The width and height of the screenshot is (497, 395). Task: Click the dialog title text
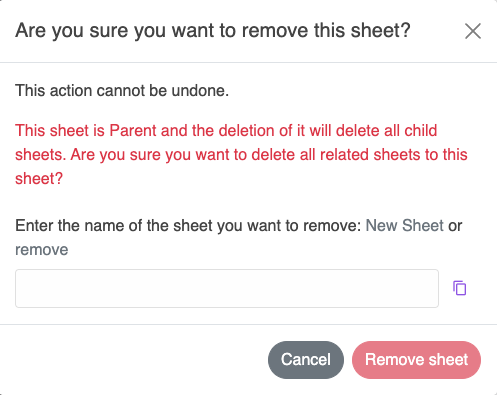[x=213, y=31]
